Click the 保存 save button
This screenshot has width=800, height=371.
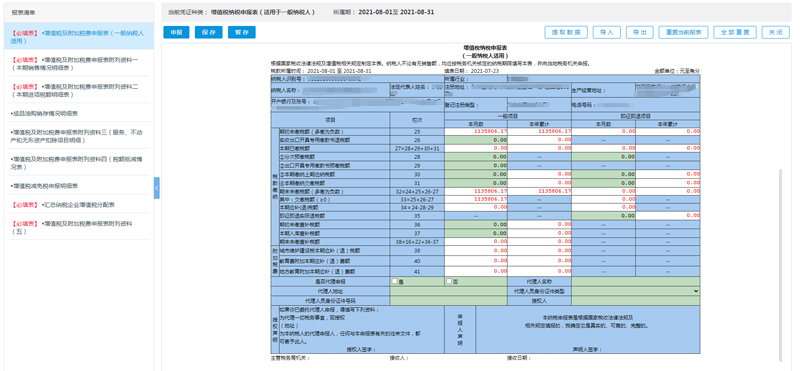point(208,32)
